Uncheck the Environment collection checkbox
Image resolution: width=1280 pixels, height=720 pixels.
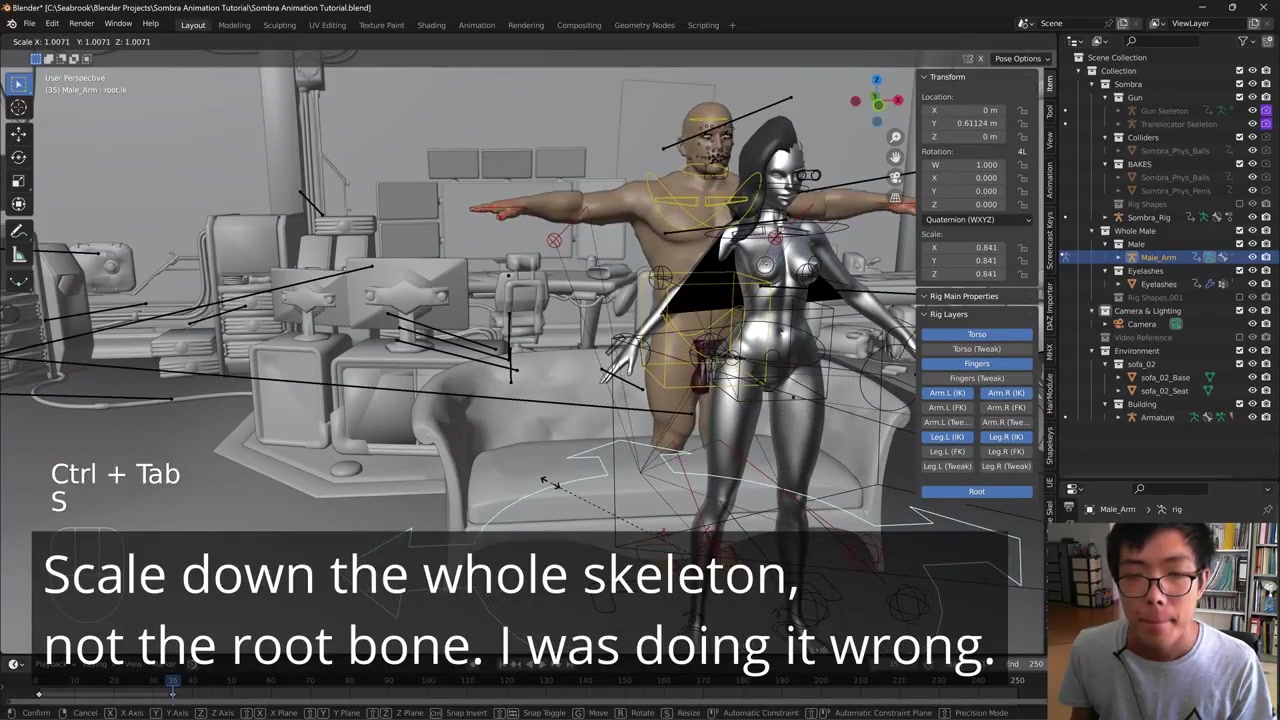click(x=1239, y=351)
